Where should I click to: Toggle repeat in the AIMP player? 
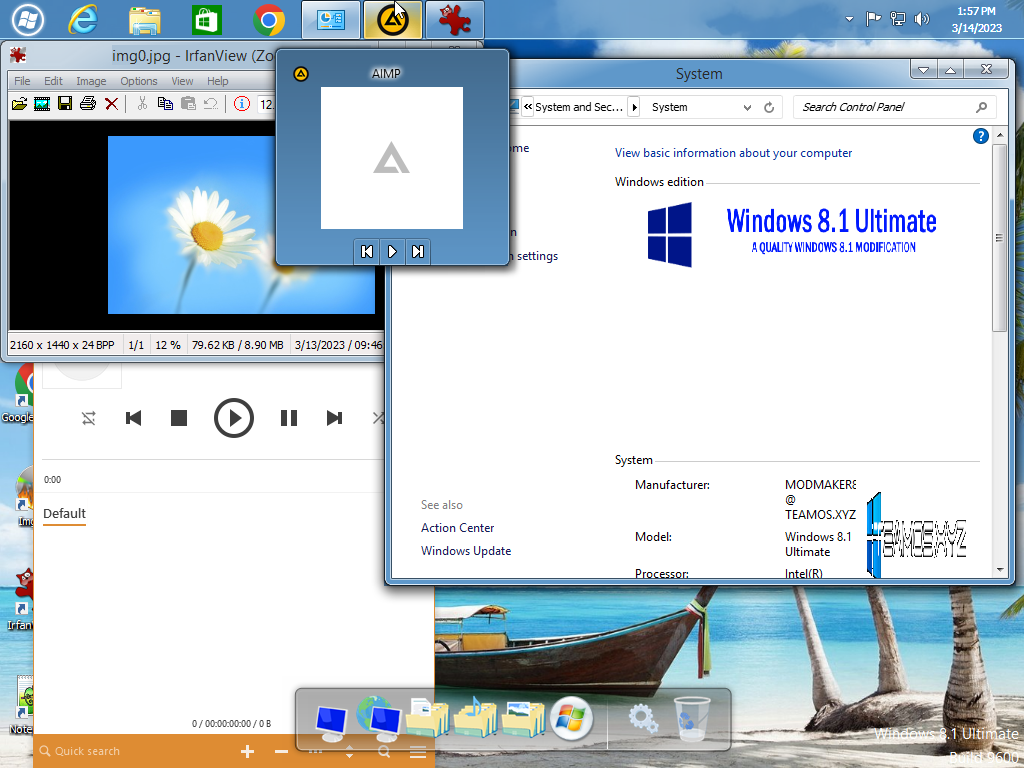pos(89,418)
